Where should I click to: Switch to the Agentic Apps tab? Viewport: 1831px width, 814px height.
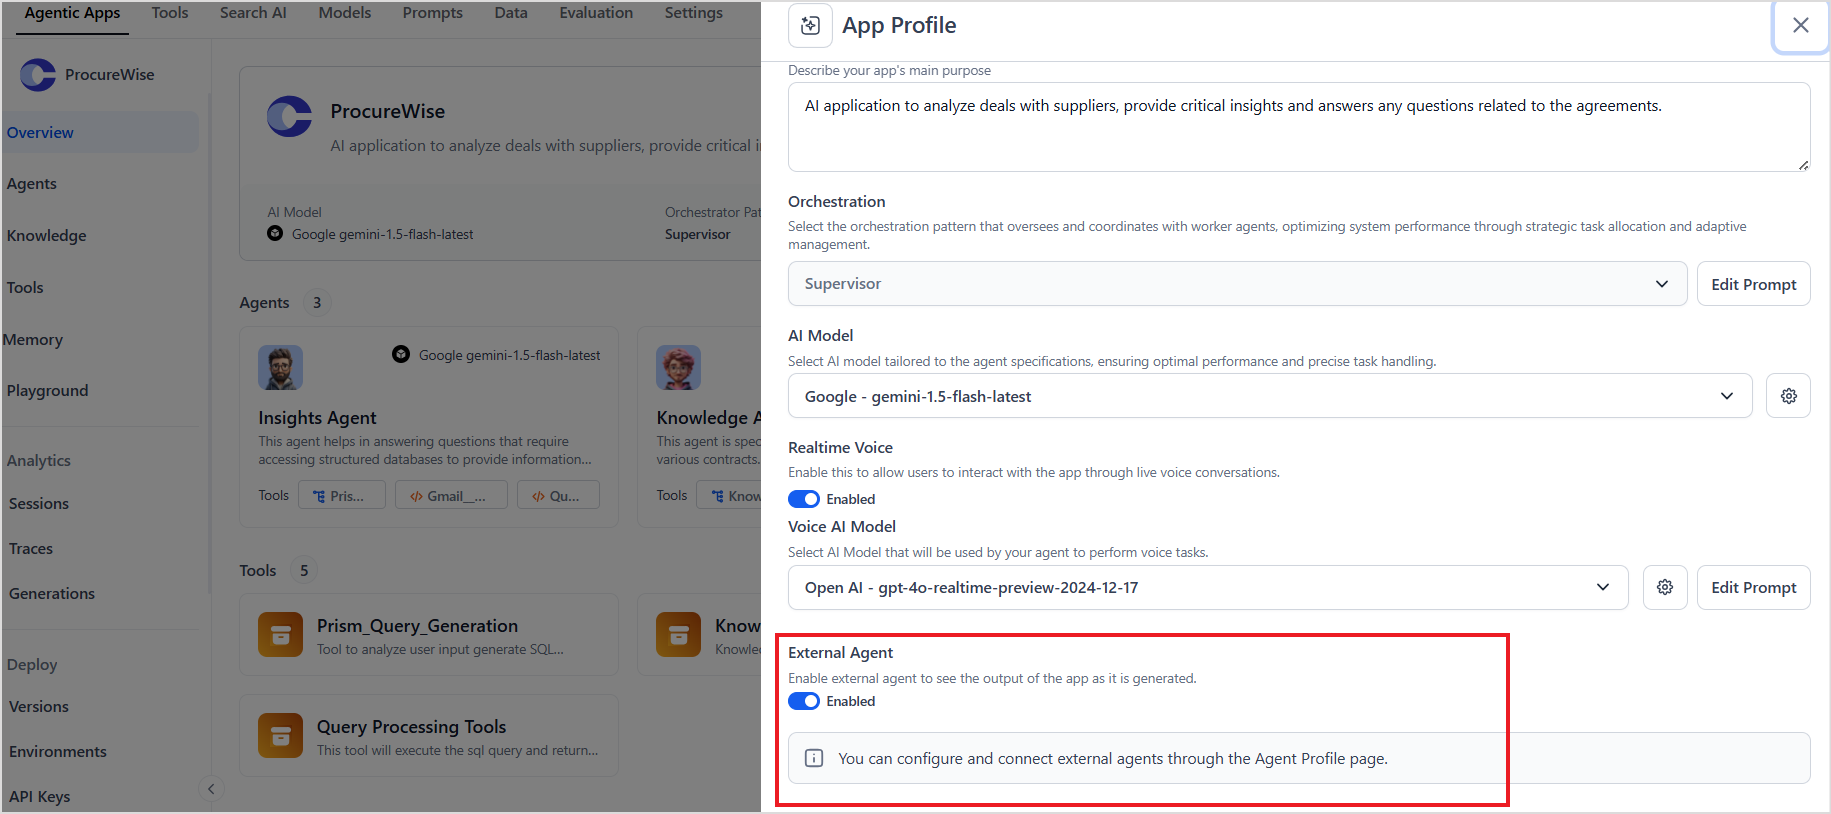tap(72, 13)
